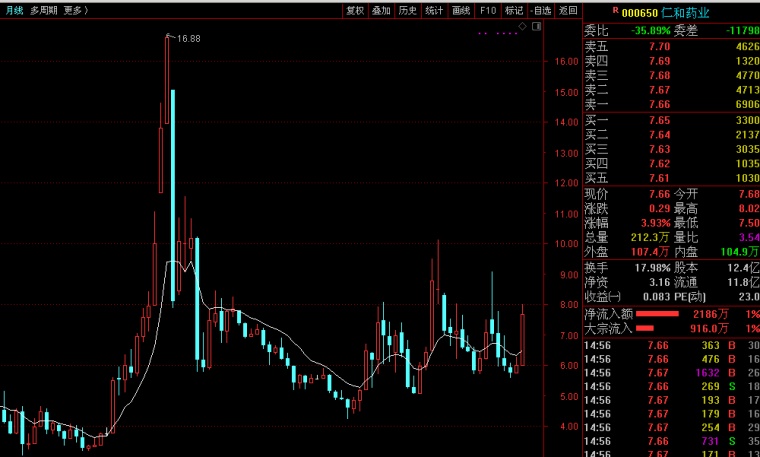Screen dimensions: 760x457
Task: Open the 多周期 multi-period view
Action: [x=43, y=10]
